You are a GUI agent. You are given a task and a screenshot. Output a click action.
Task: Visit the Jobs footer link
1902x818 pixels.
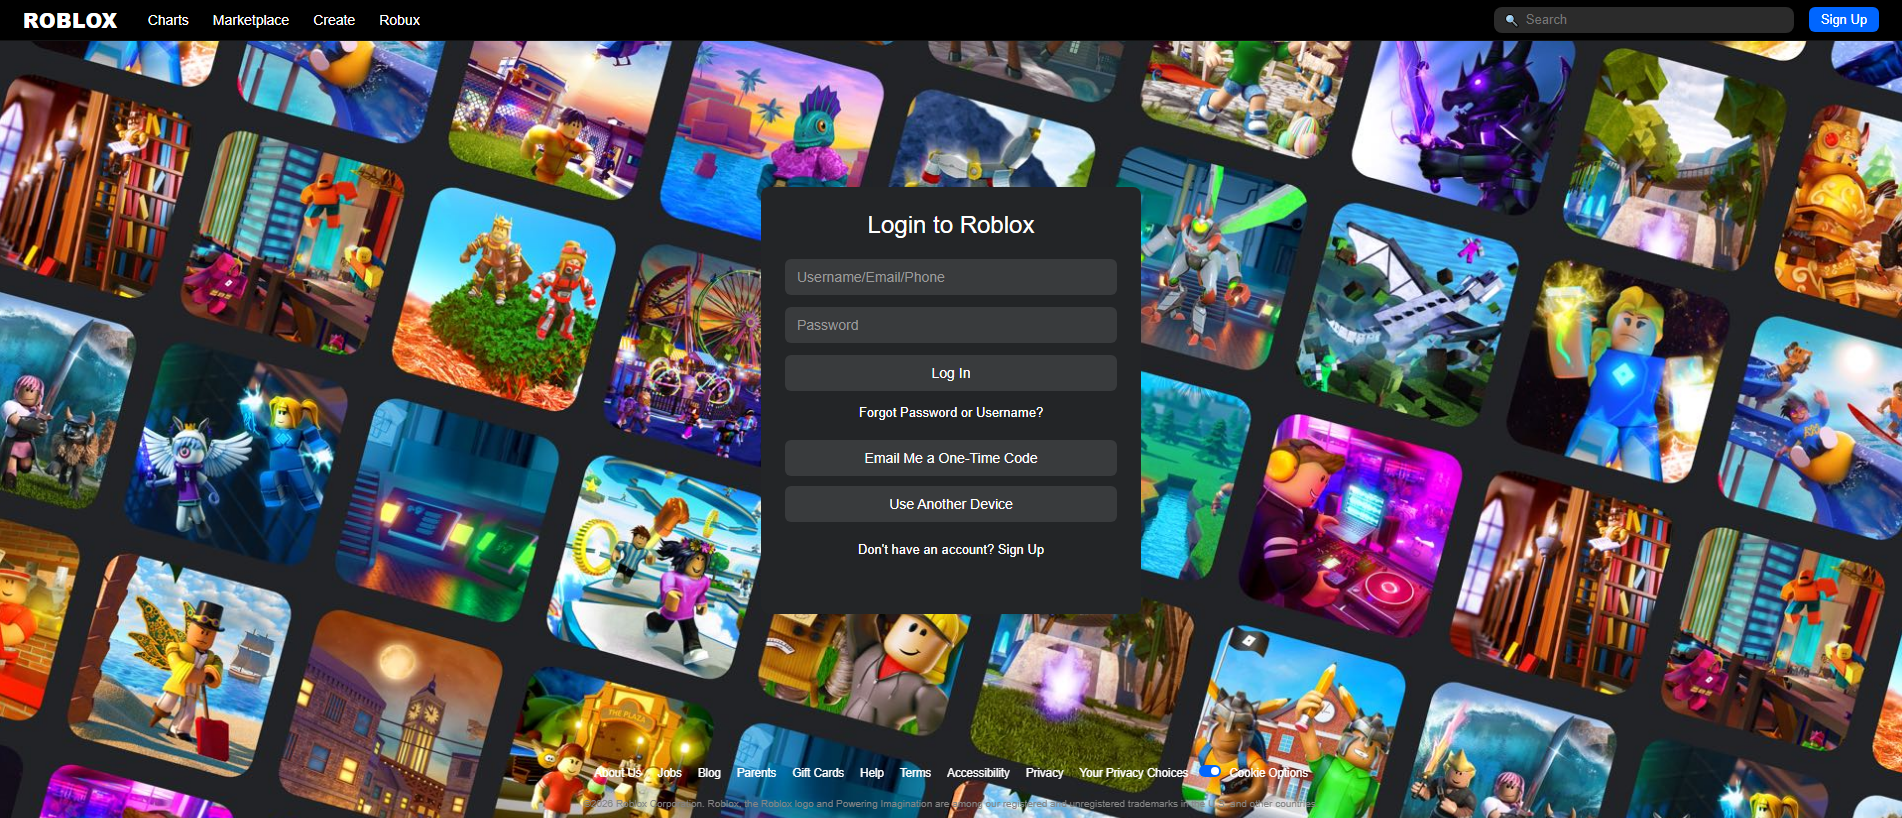pyautogui.click(x=670, y=773)
